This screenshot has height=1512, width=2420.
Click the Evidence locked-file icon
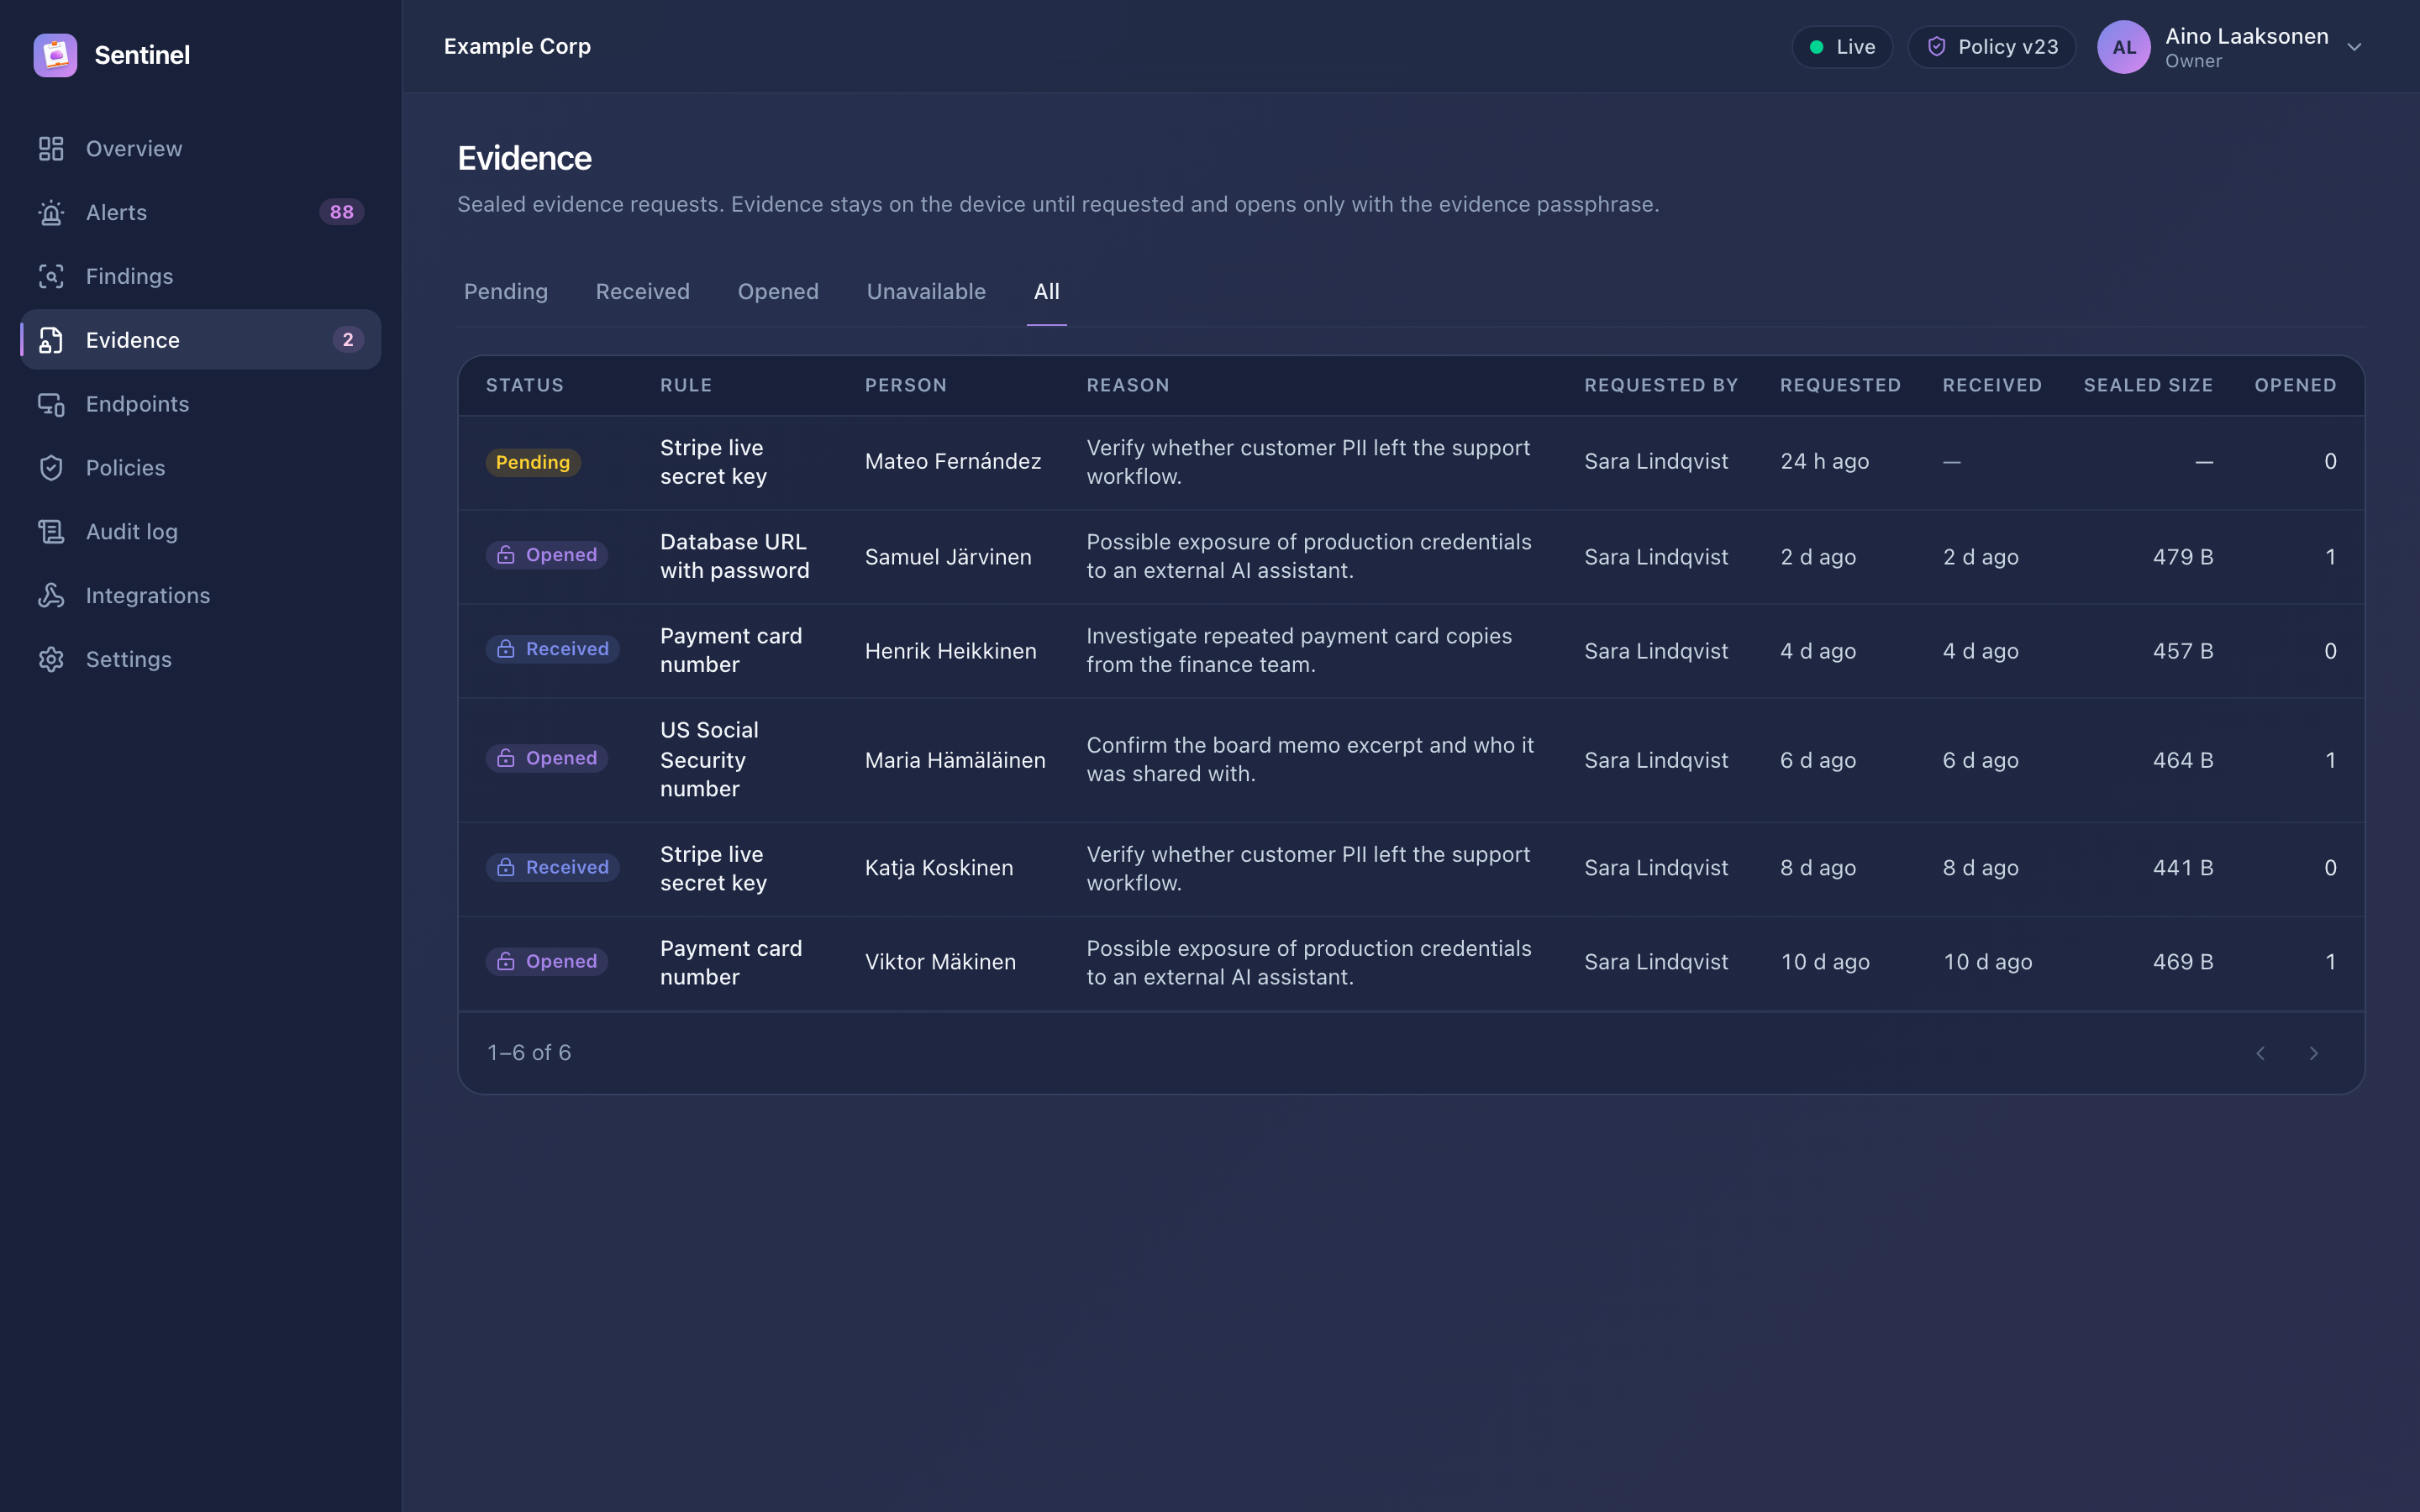[x=51, y=340]
